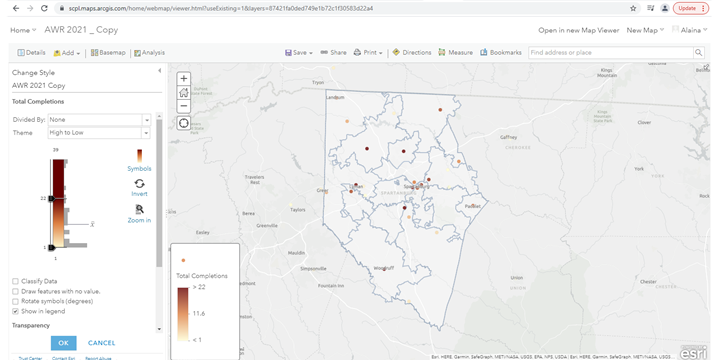Share the web map
The height and width of the screenshot is (360, 712).
pyautogui.click(x=333, y=53)
